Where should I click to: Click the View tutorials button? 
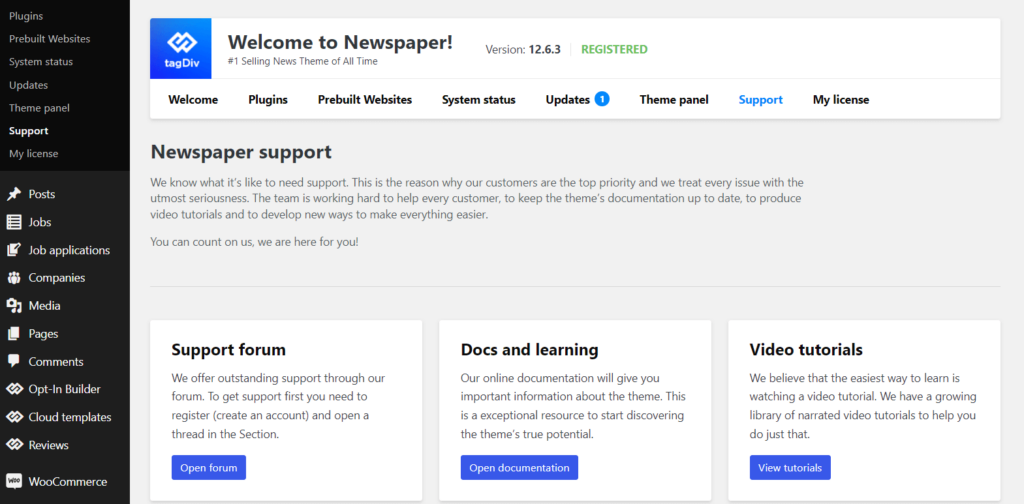click(x=790, y=467)
